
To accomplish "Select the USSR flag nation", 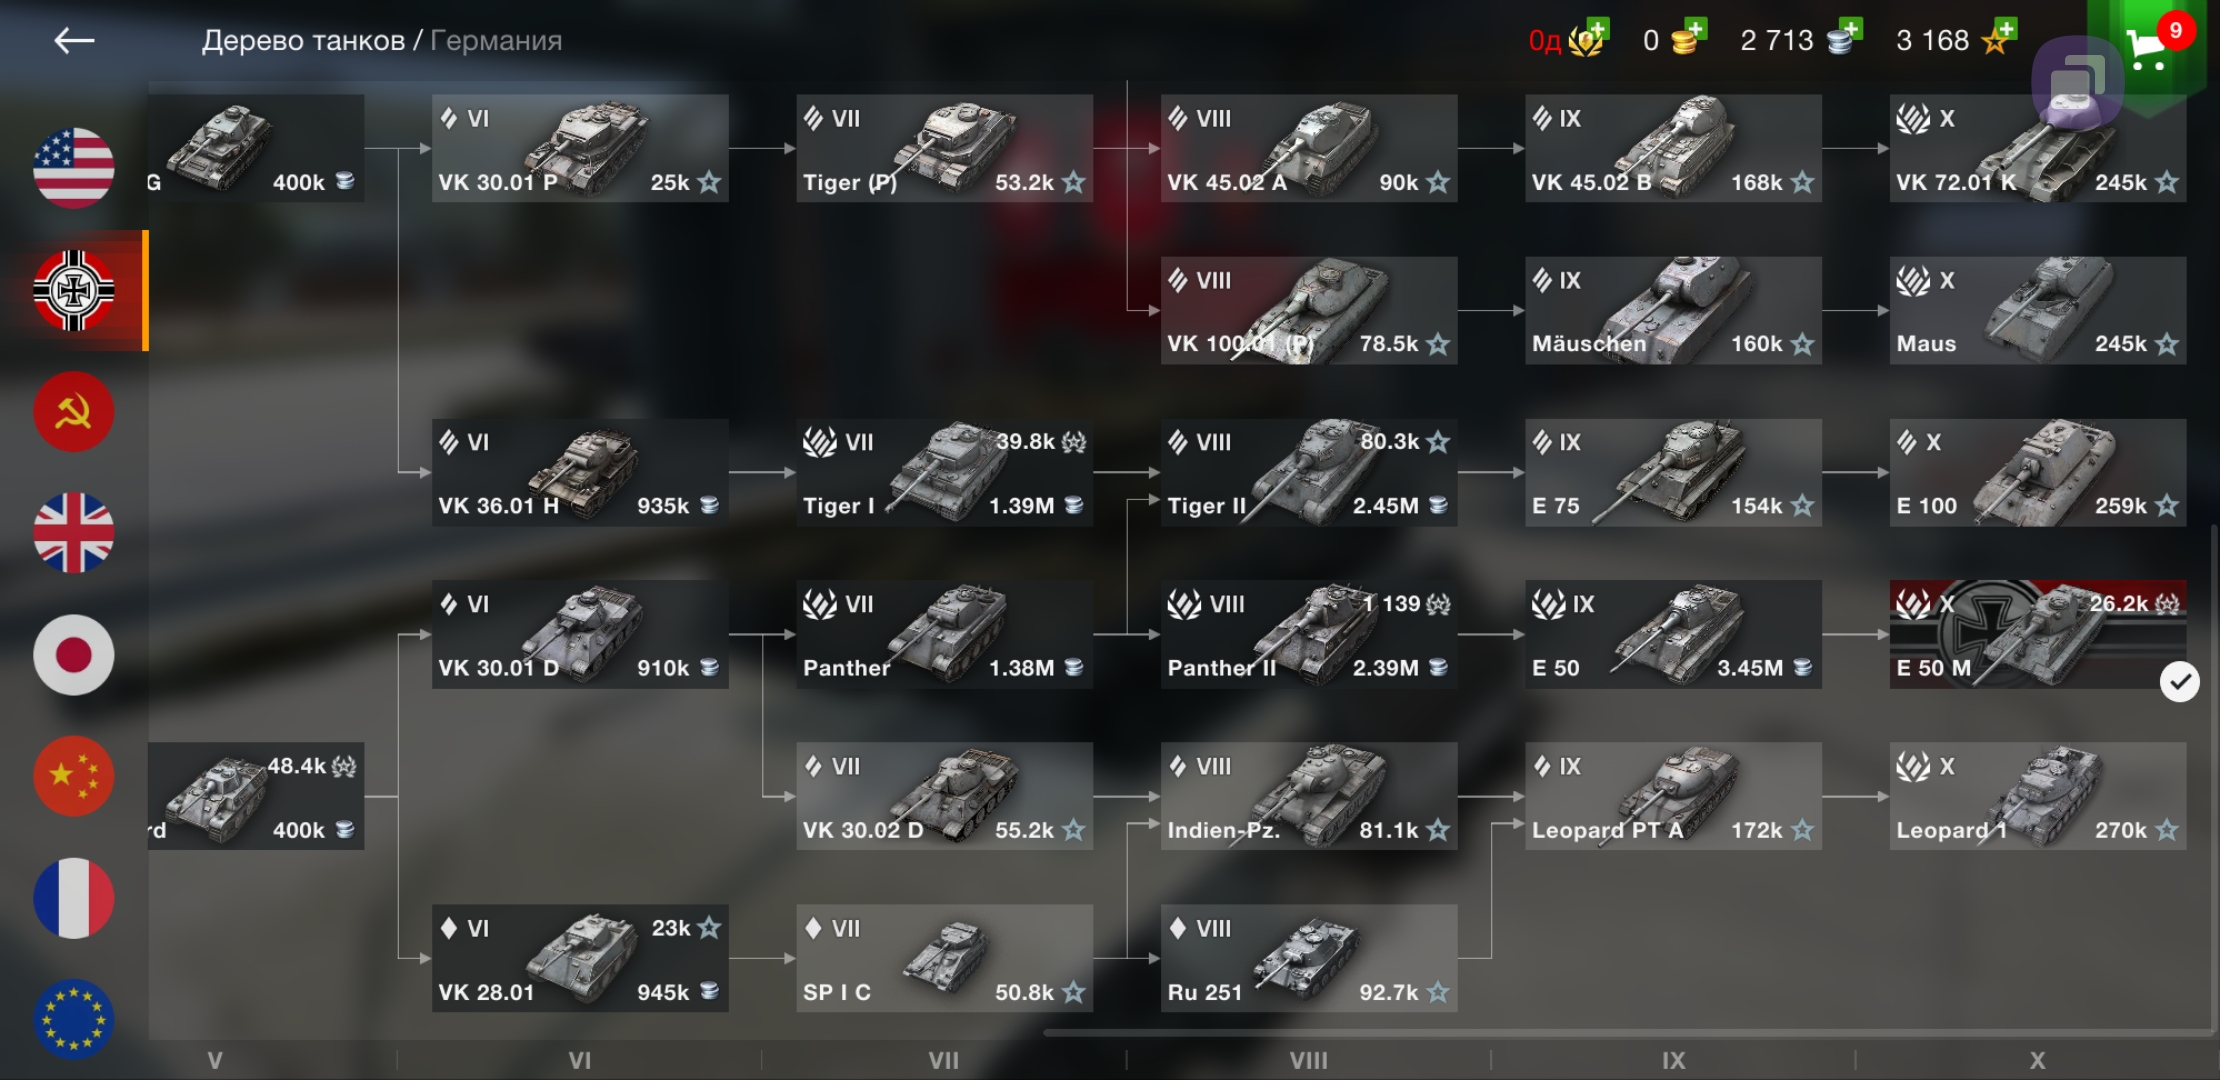I will [x=74, y=412].
